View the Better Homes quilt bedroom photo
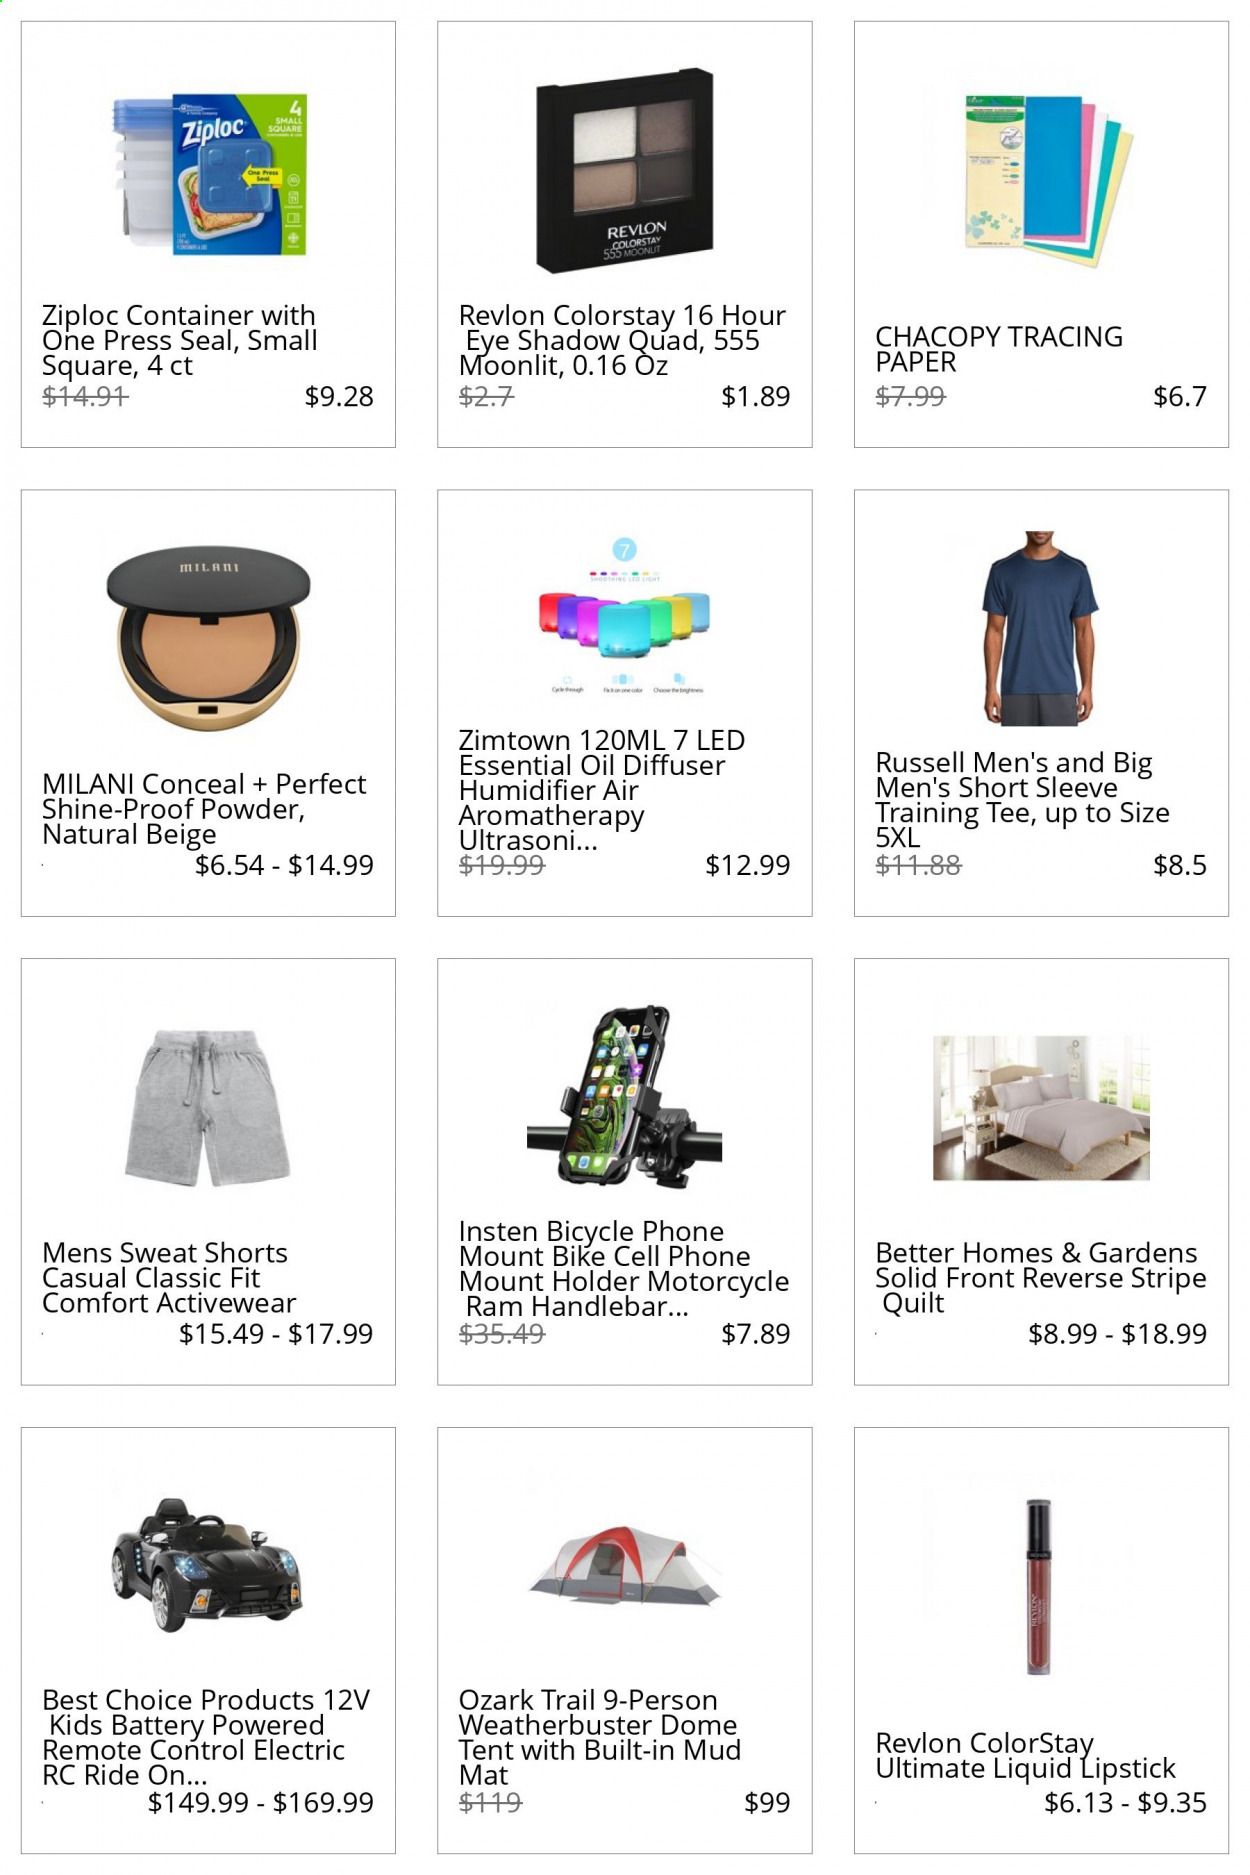The image size is (1250, 1875). point(1041,1108)
